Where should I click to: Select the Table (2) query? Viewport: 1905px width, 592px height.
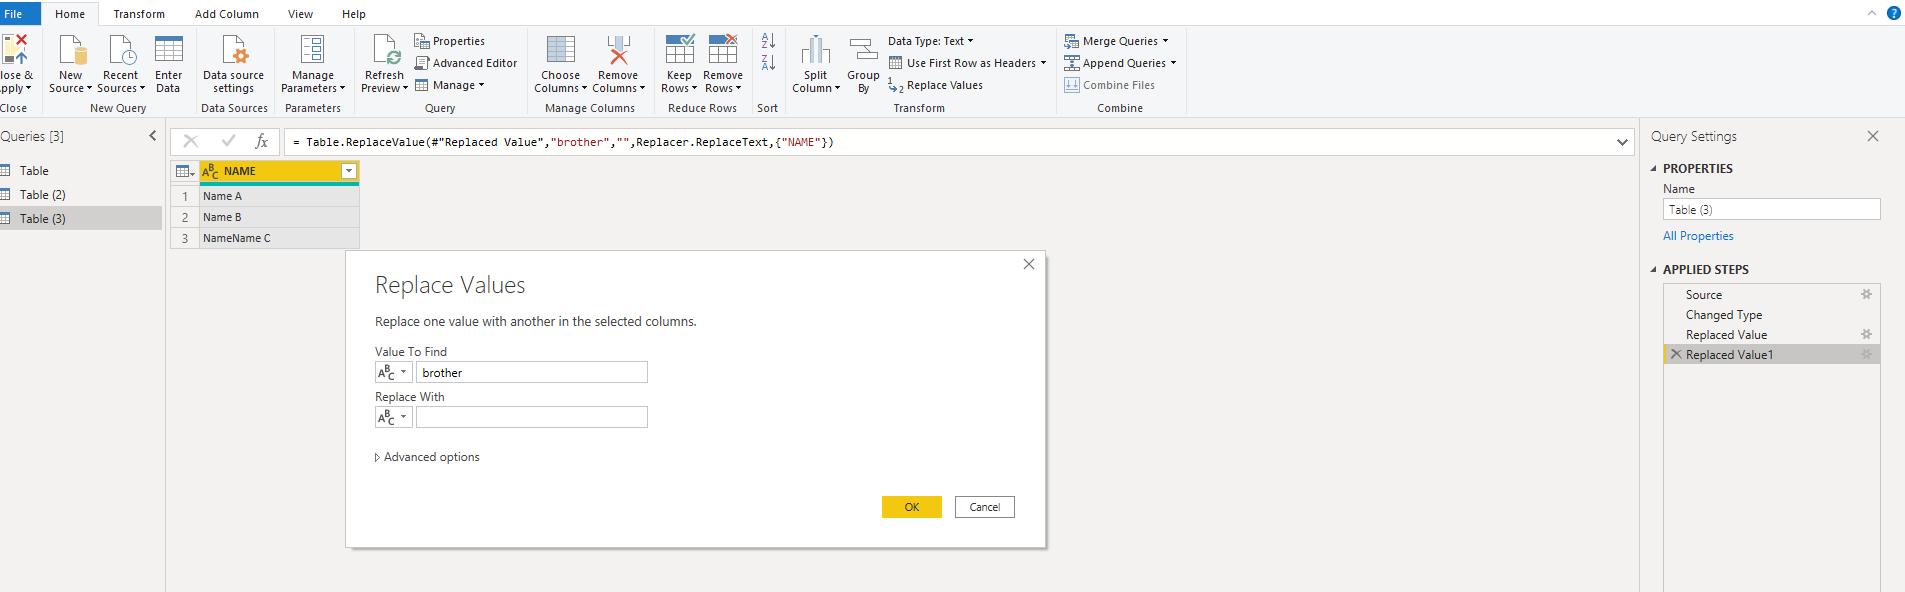tap(81, 194)
